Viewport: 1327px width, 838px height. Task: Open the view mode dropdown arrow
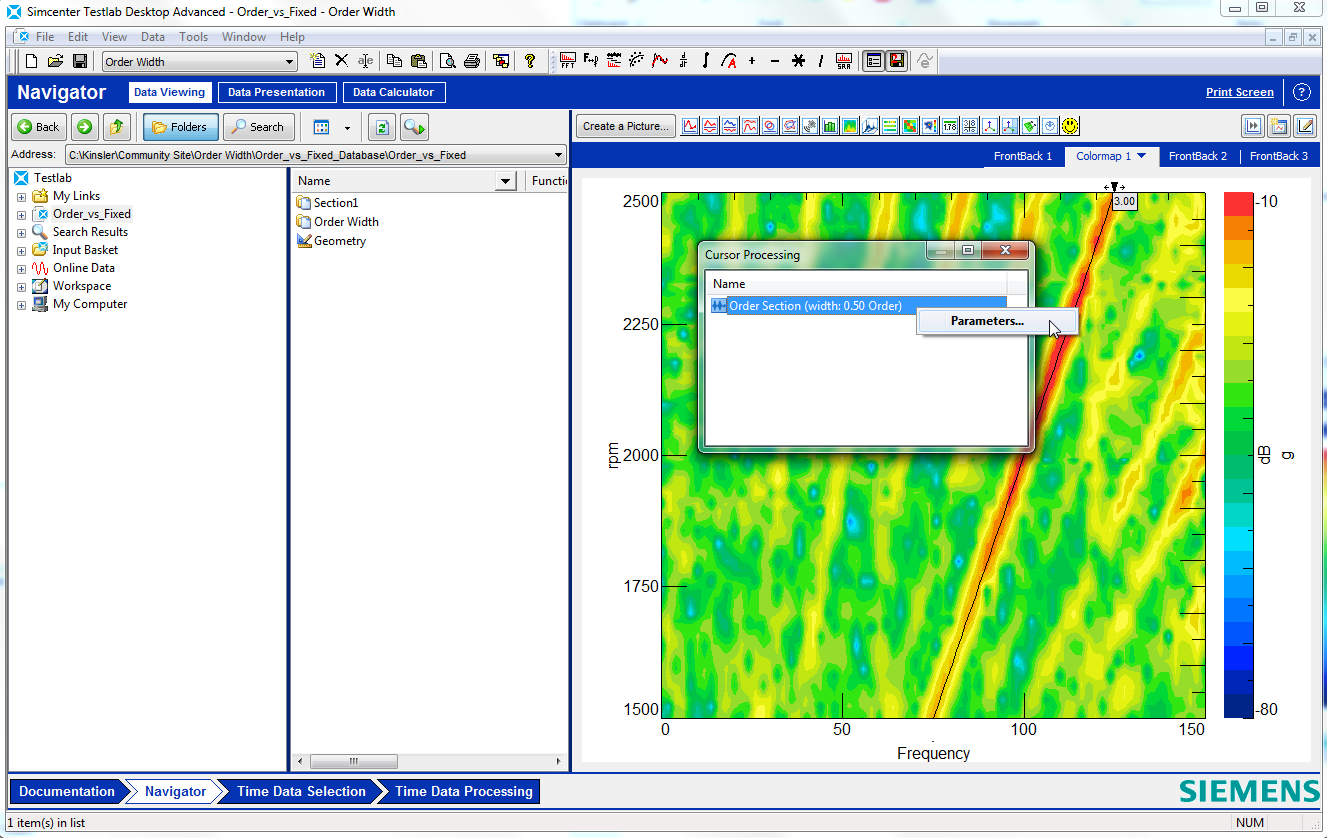pyautogui.click(x=347, y=128)
